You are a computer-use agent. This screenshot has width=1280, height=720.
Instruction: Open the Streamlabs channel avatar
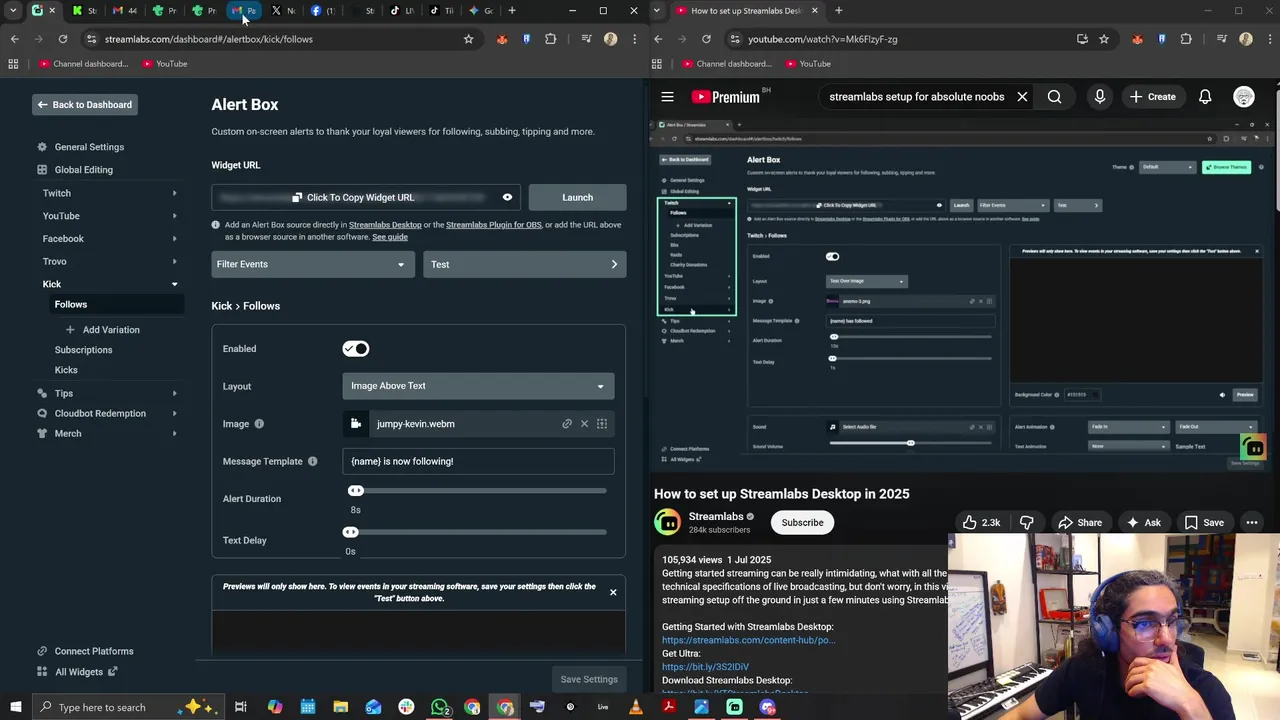[x=667, y=522]
